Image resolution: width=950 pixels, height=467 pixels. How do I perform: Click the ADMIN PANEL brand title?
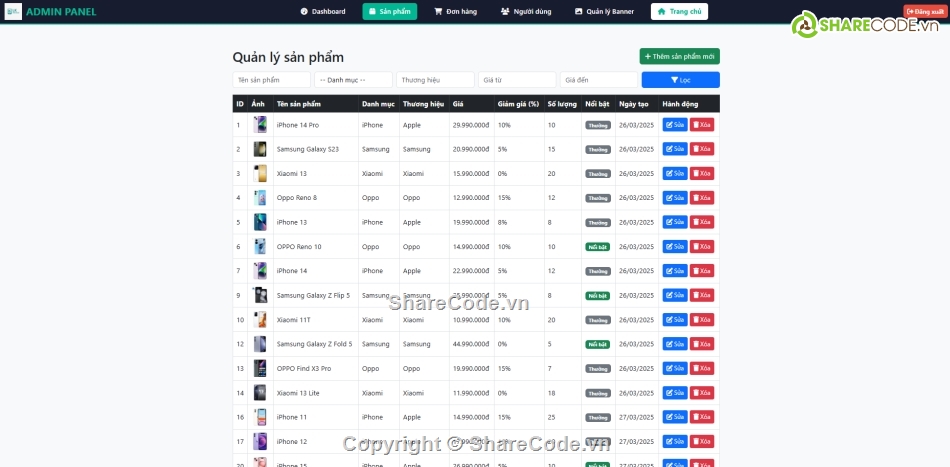coord(61,12)
